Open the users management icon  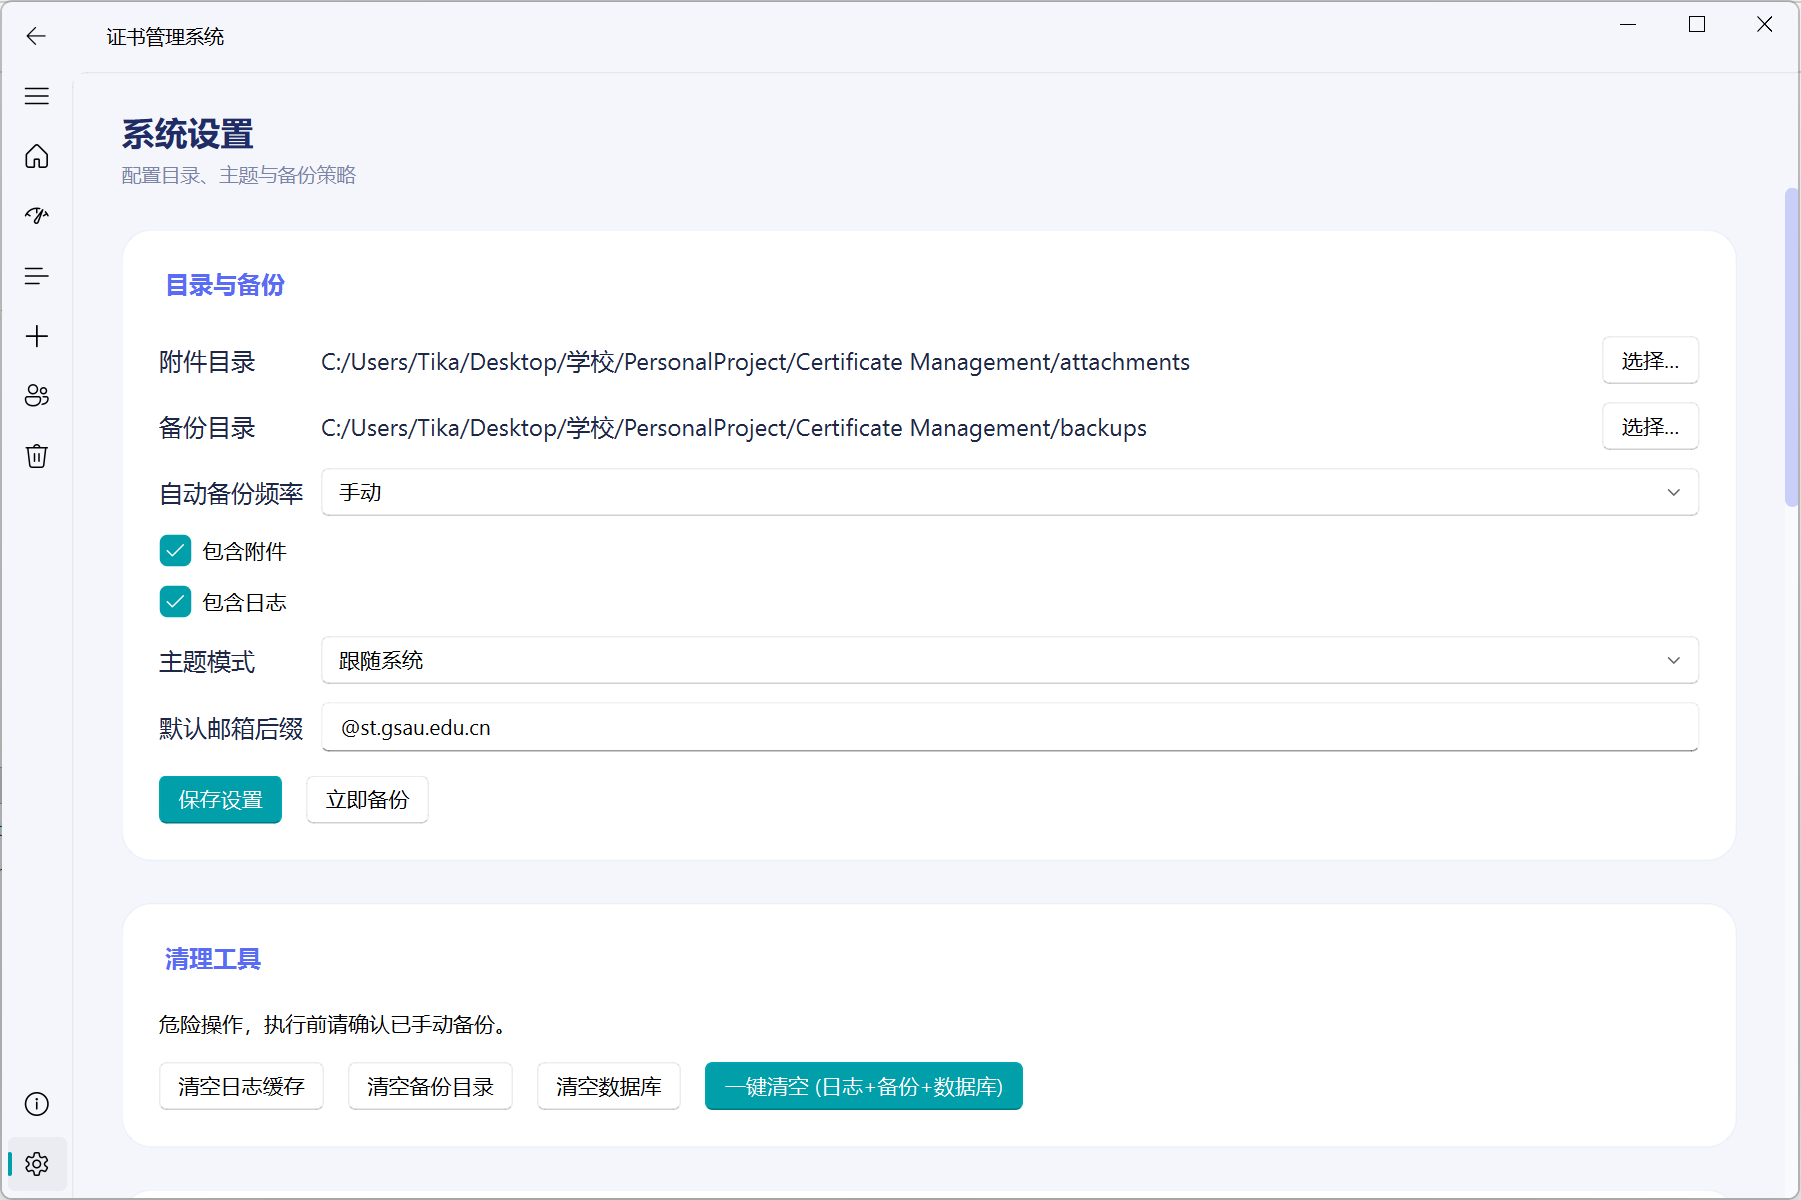point(37,396)
